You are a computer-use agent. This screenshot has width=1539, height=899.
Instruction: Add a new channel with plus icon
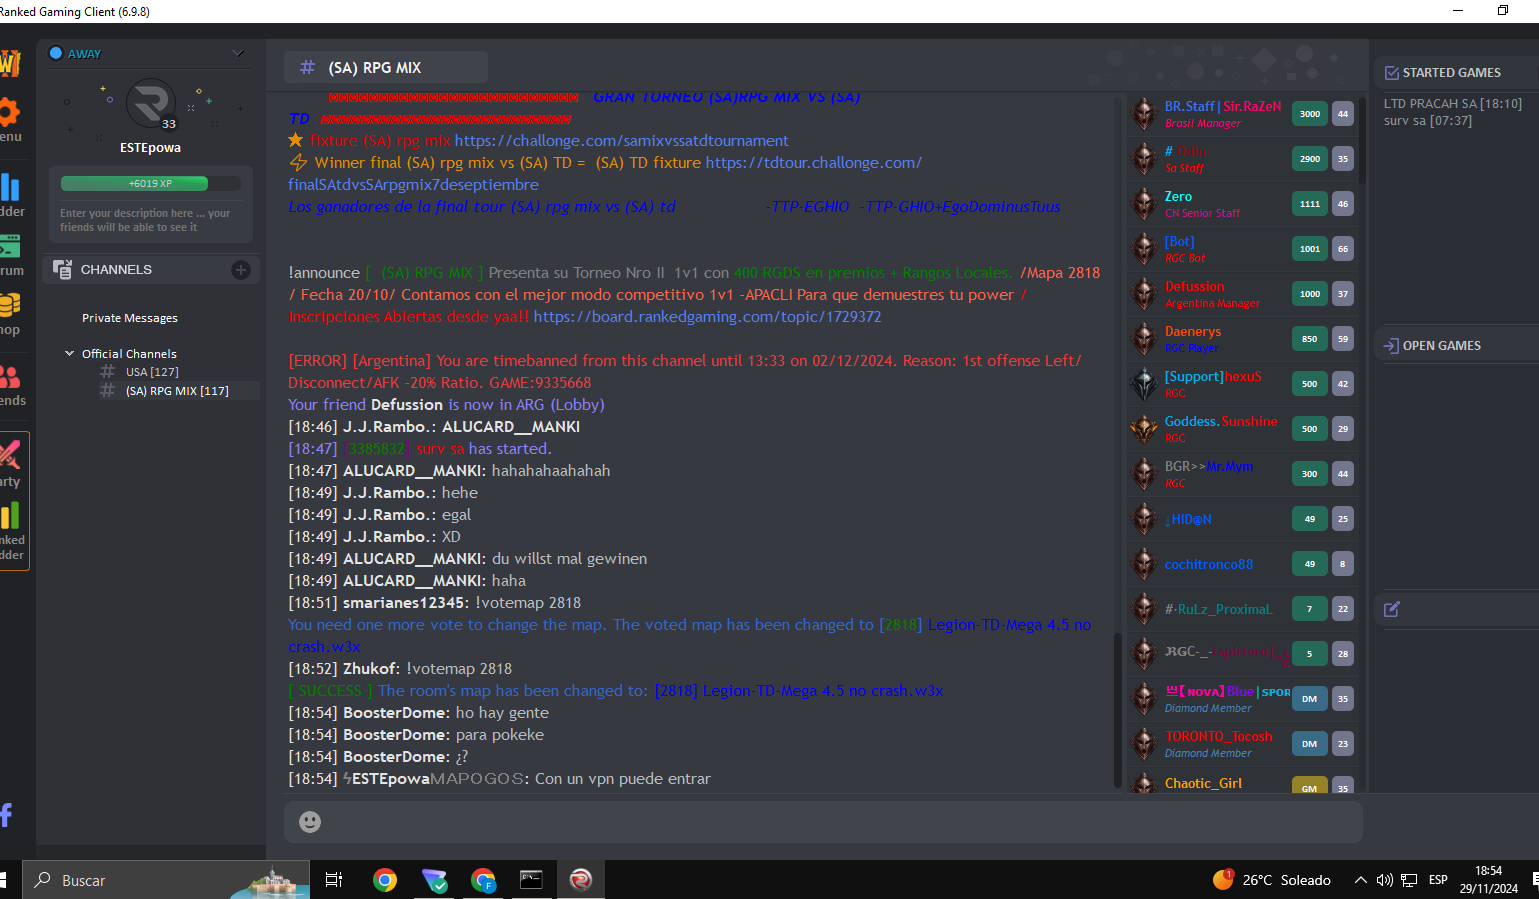pyautogui.click(x=241, y=270)
